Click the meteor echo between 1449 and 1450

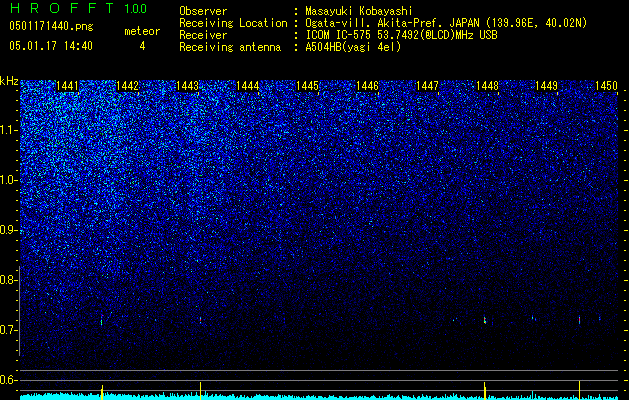[x=579, y=319]
